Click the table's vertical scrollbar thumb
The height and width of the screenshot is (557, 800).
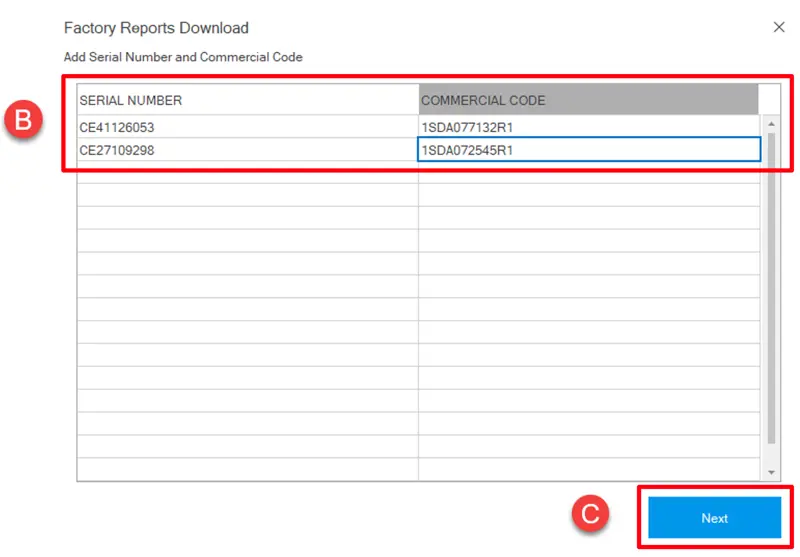771,288
